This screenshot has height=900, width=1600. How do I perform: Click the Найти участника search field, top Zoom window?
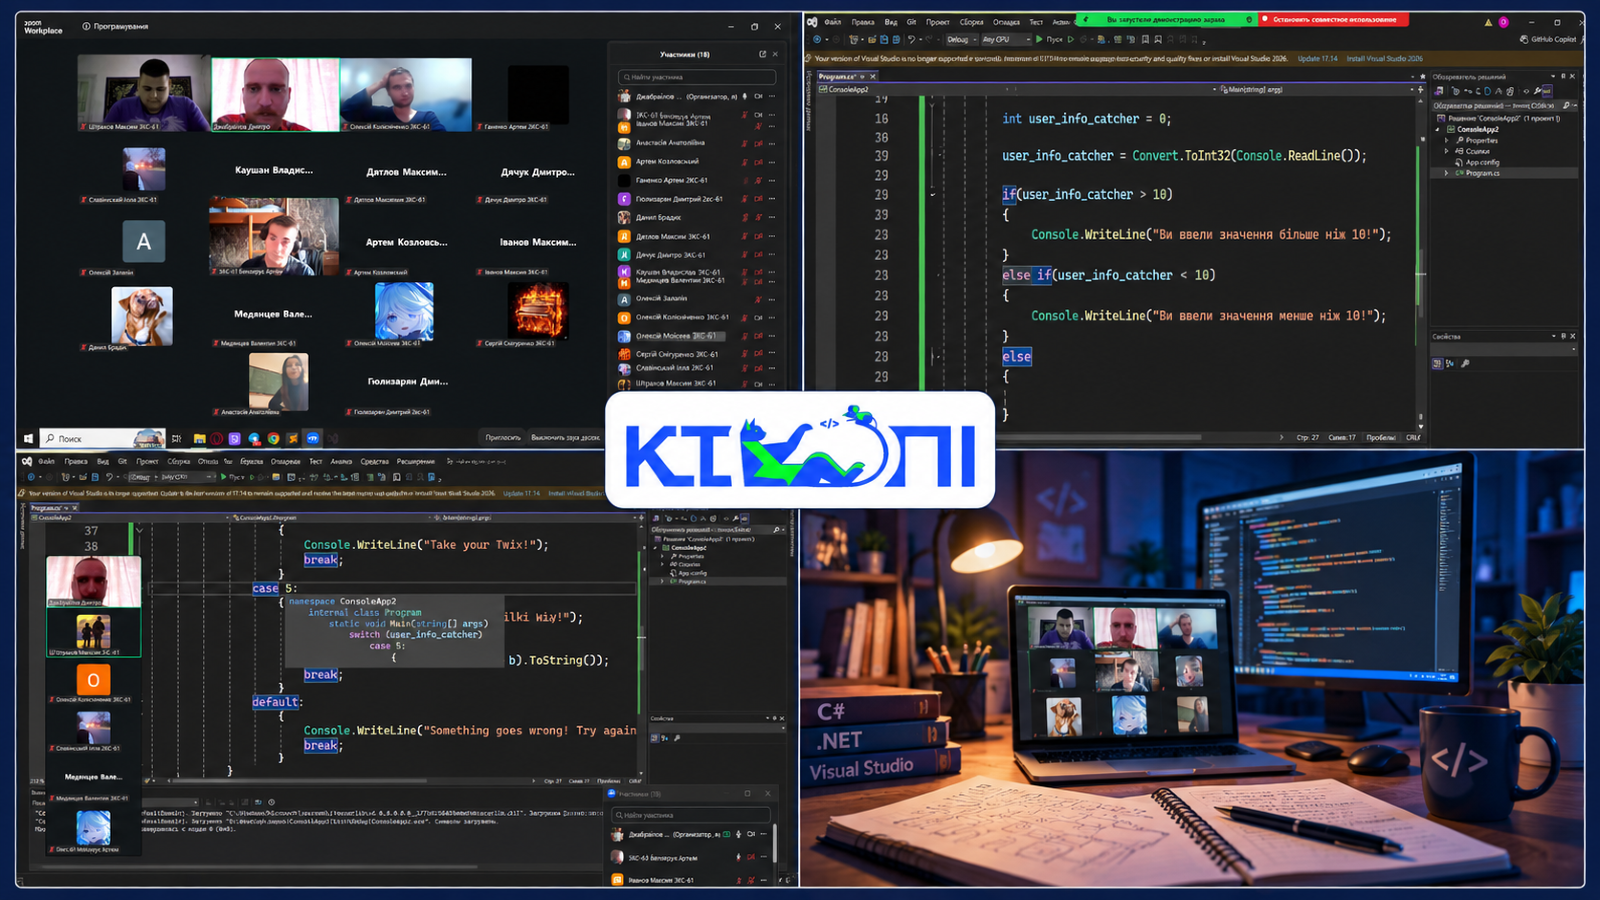[697, 77]
